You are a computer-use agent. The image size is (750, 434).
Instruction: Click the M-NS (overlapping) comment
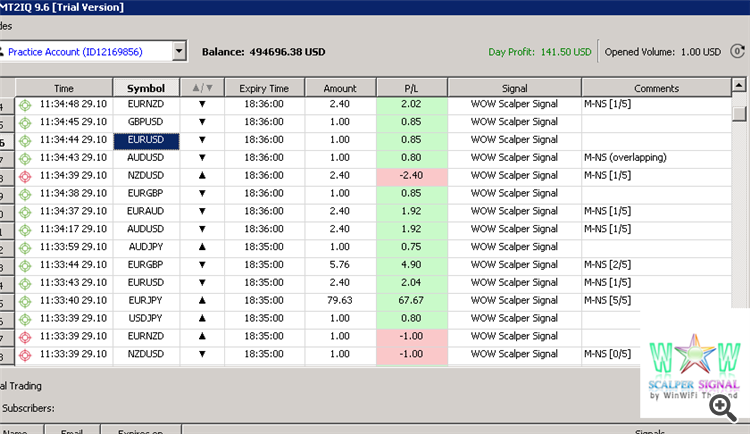point(625,157)
